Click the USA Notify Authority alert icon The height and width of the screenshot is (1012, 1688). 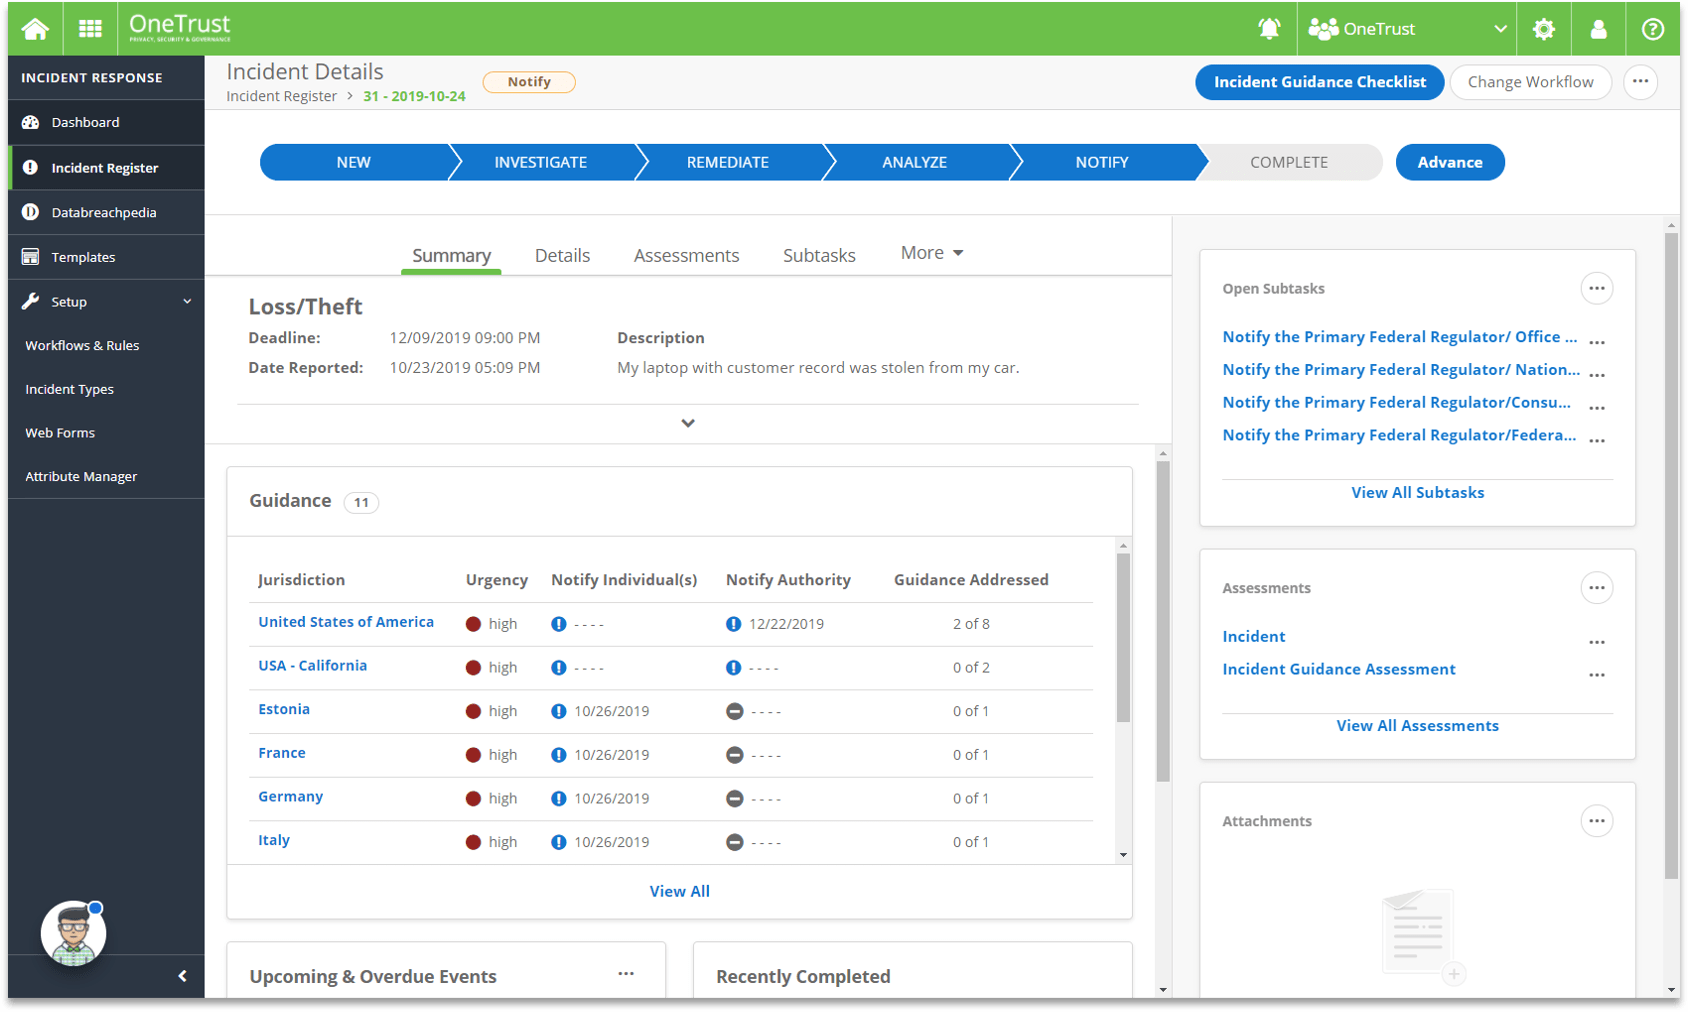coord(733,624)
